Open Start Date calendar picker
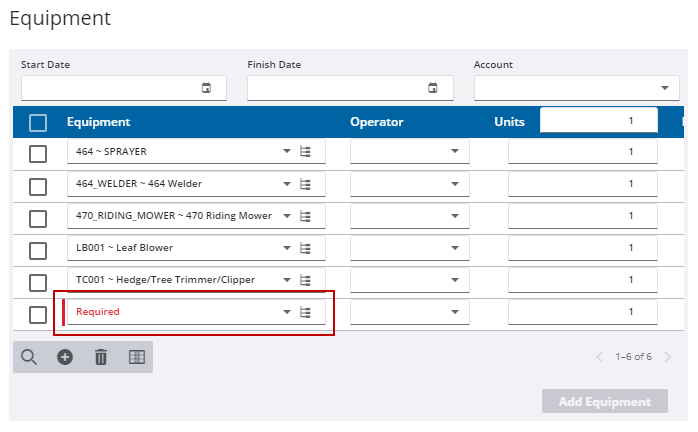698x432 pixels. click(207, 88)
